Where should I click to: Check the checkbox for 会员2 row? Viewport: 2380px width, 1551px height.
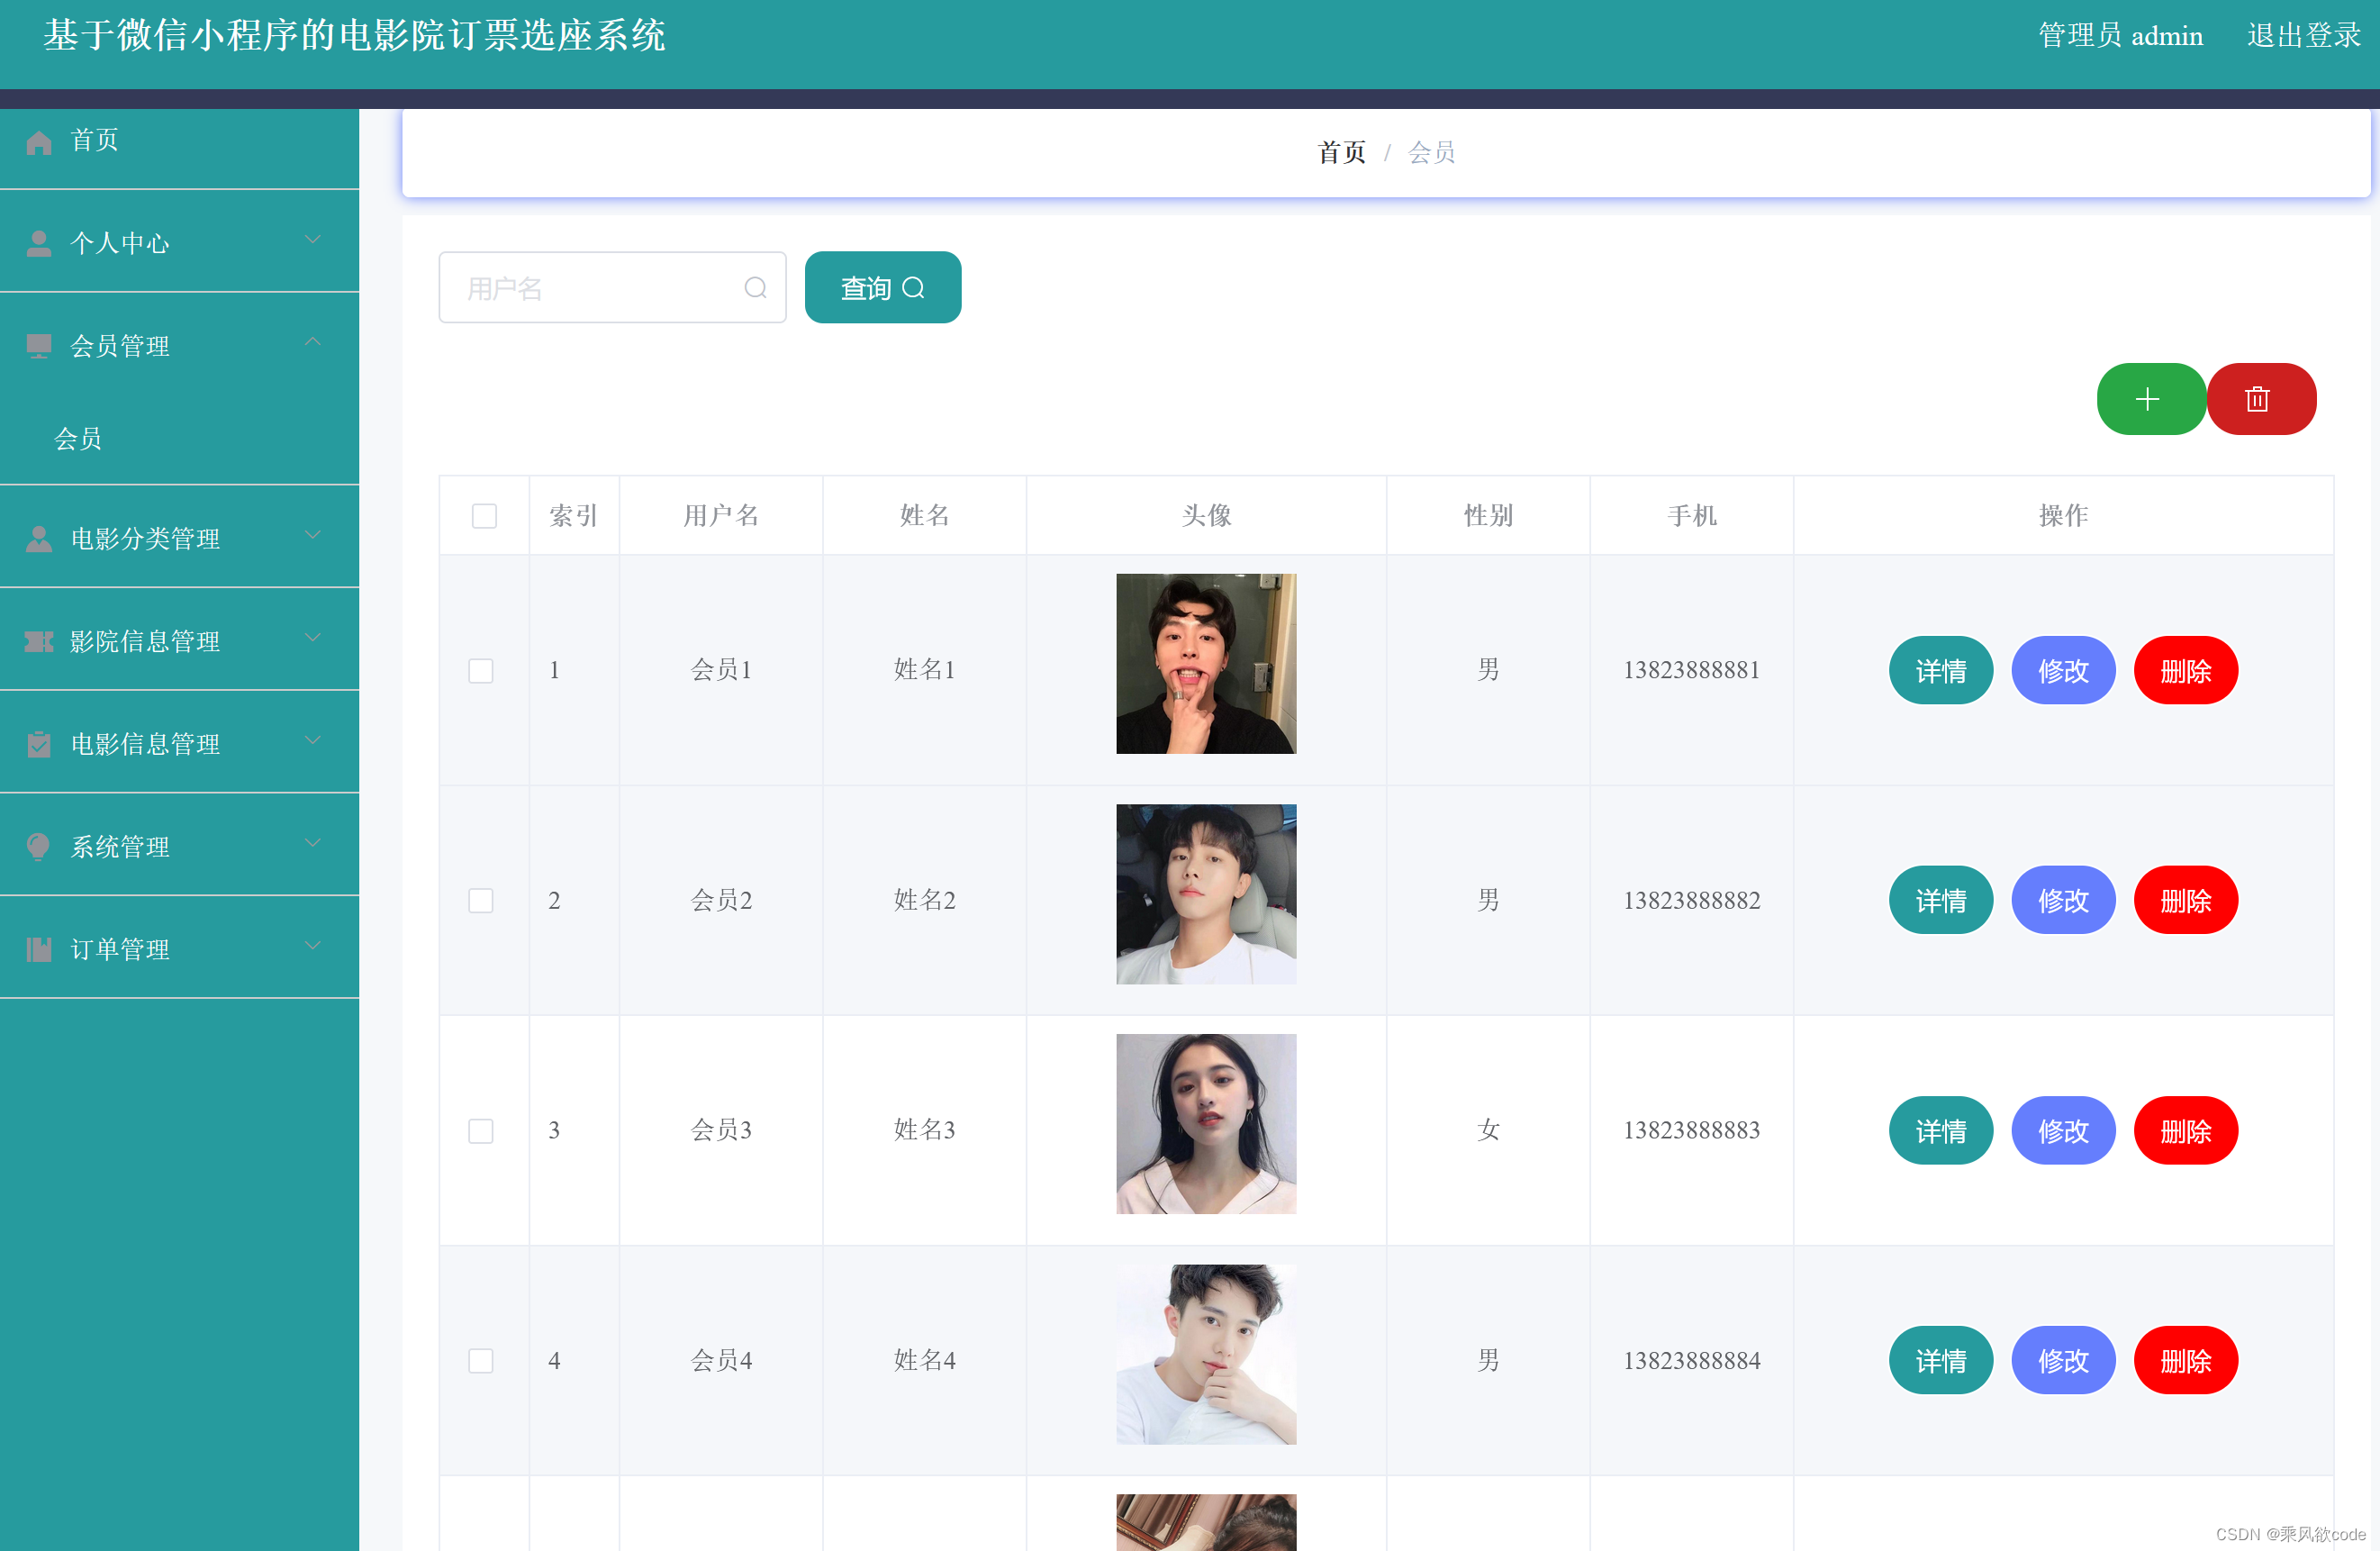(x=481, y=900)
